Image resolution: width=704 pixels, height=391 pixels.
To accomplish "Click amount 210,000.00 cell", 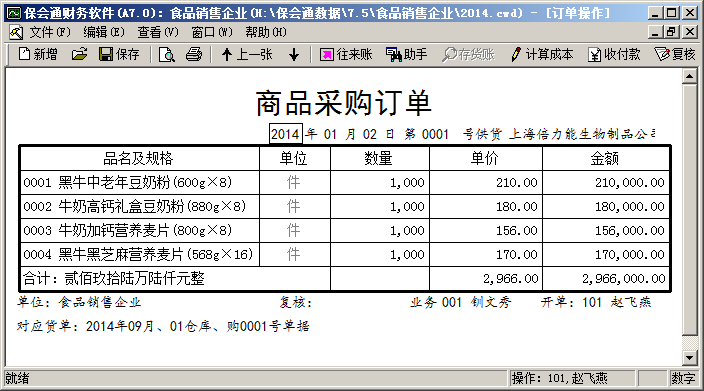I will 606,182.
